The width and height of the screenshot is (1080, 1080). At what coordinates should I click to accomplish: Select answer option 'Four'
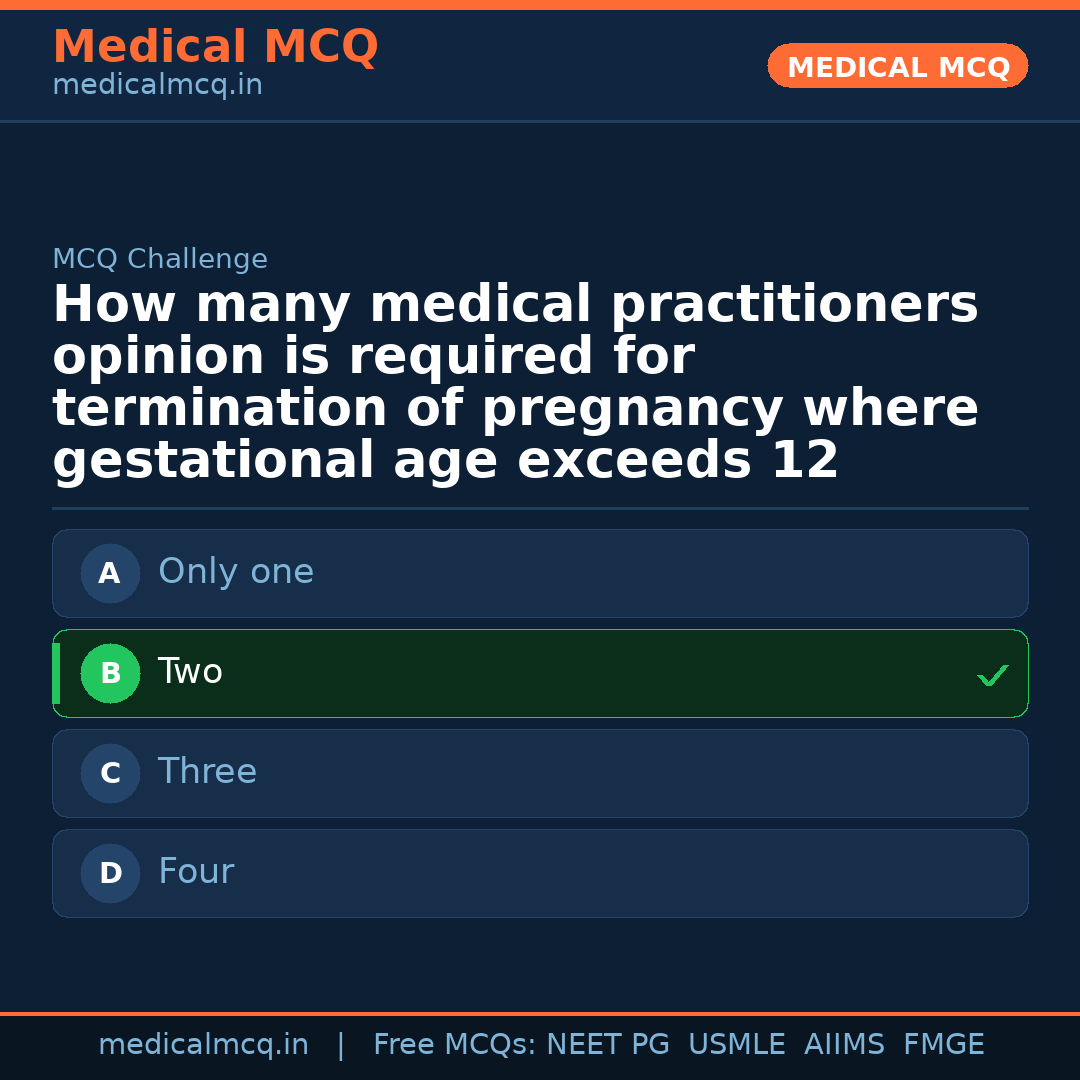click(x=540, y=872)
